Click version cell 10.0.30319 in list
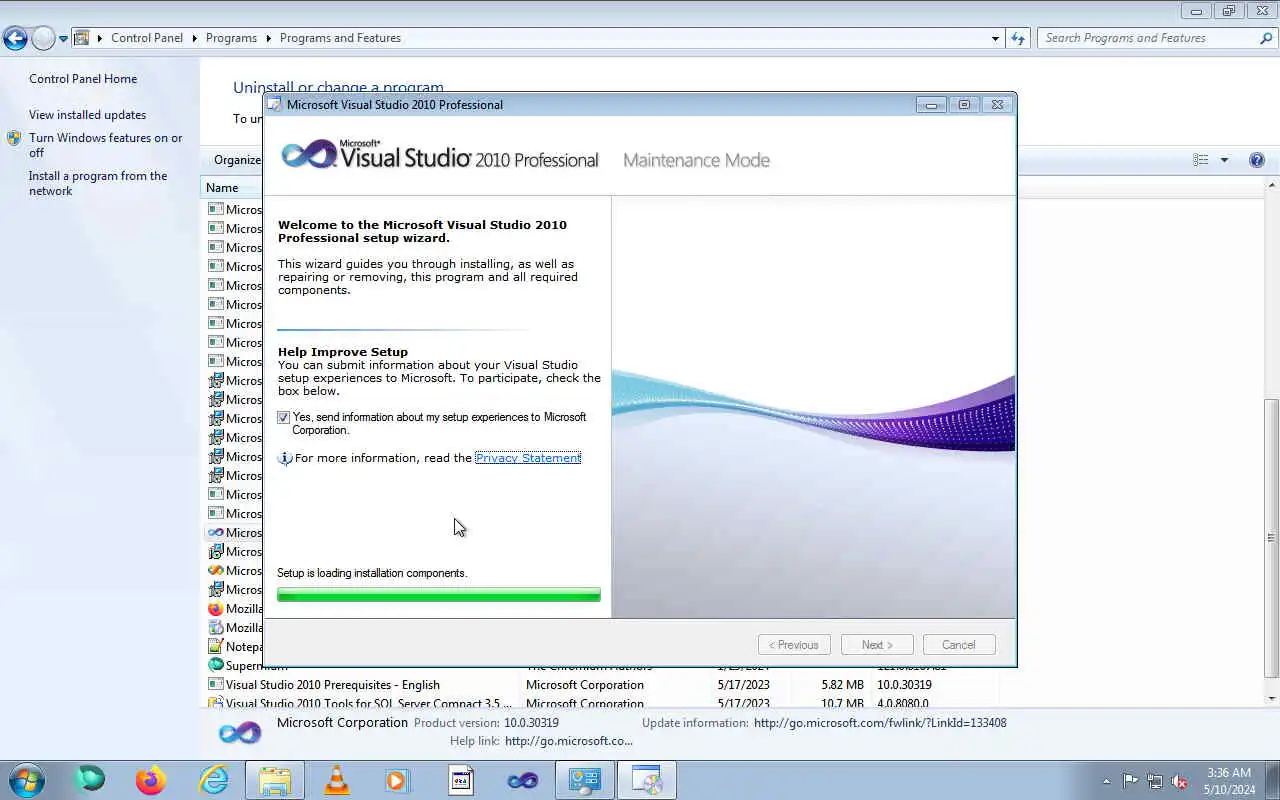Image resolution: width=1280 pixels, height=800 pixels. [x=904, y=685]
